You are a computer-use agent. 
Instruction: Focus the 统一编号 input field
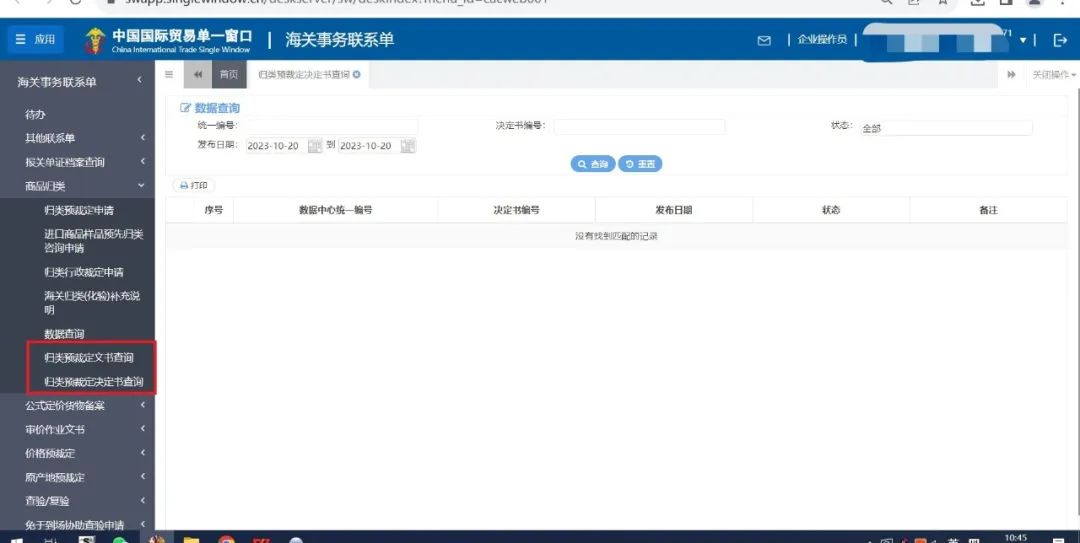pos(331,126)
